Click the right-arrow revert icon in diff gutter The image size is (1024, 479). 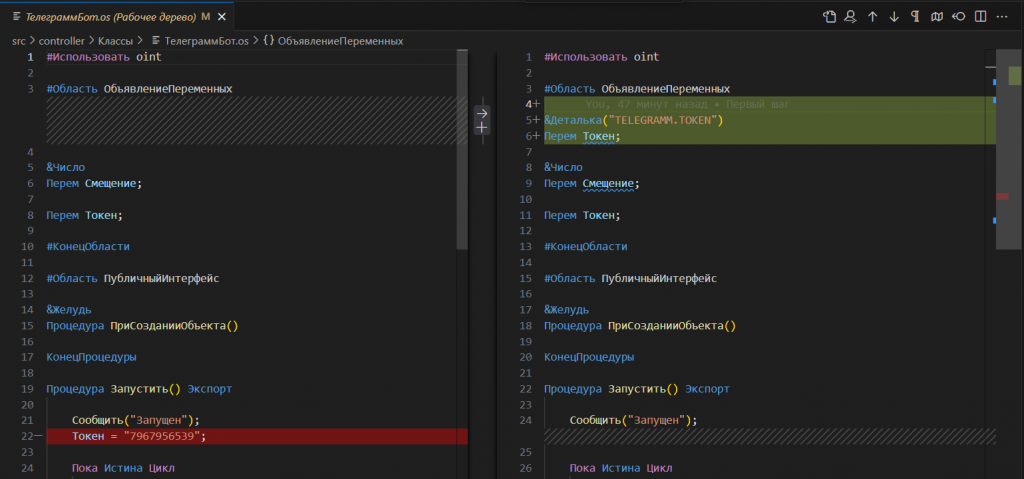(482, 113)
